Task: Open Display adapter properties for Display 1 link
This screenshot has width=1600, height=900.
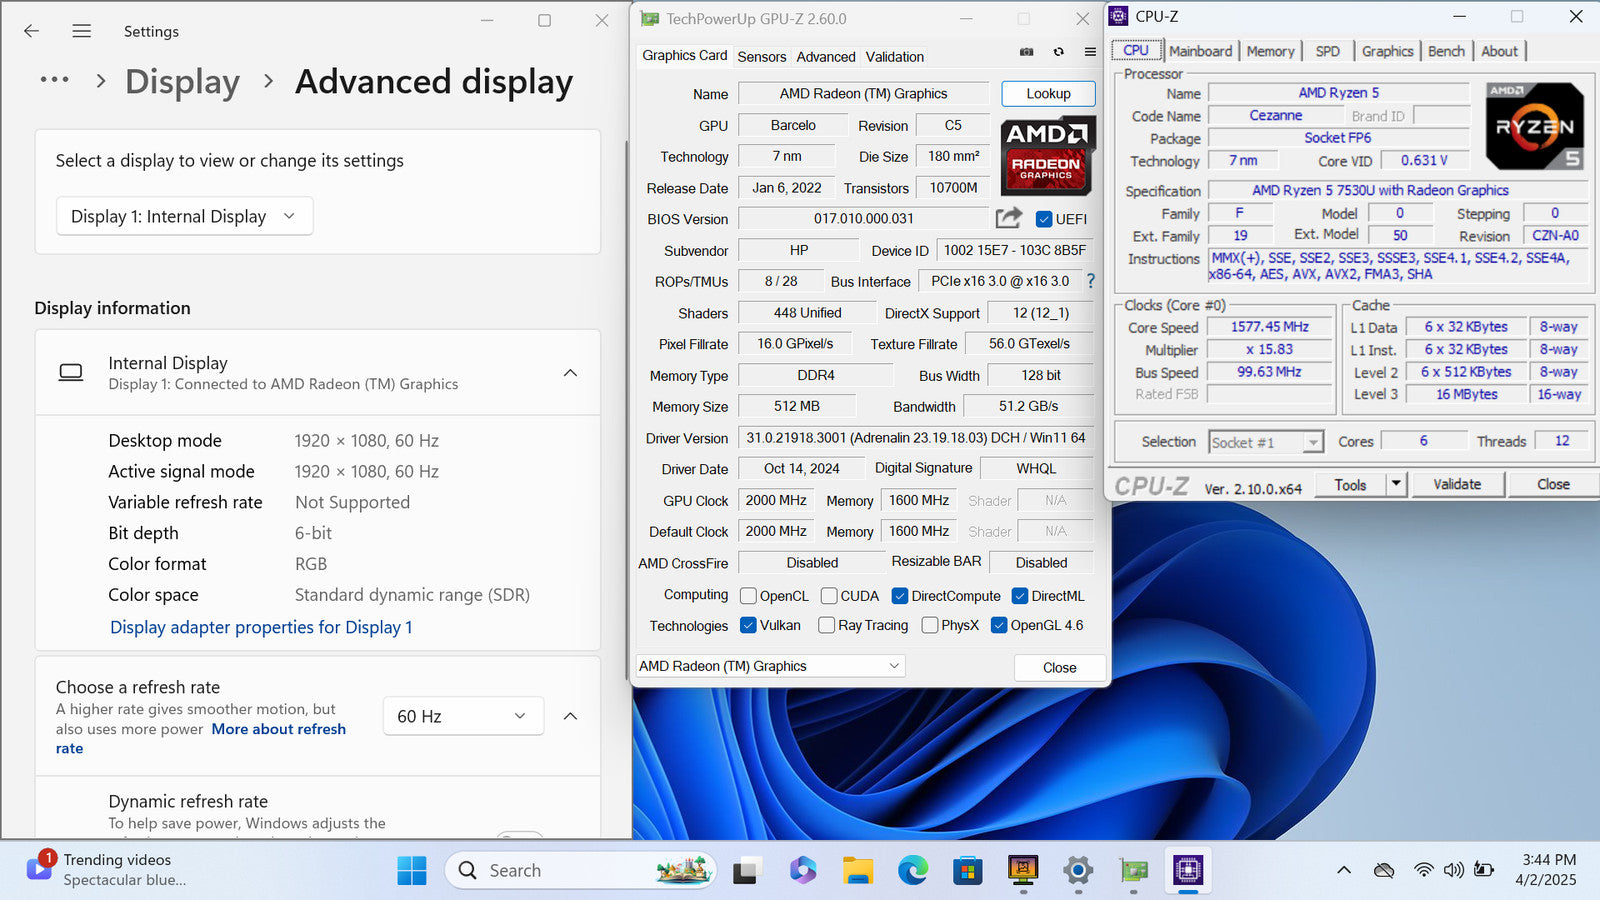Action: pos(261,627)
